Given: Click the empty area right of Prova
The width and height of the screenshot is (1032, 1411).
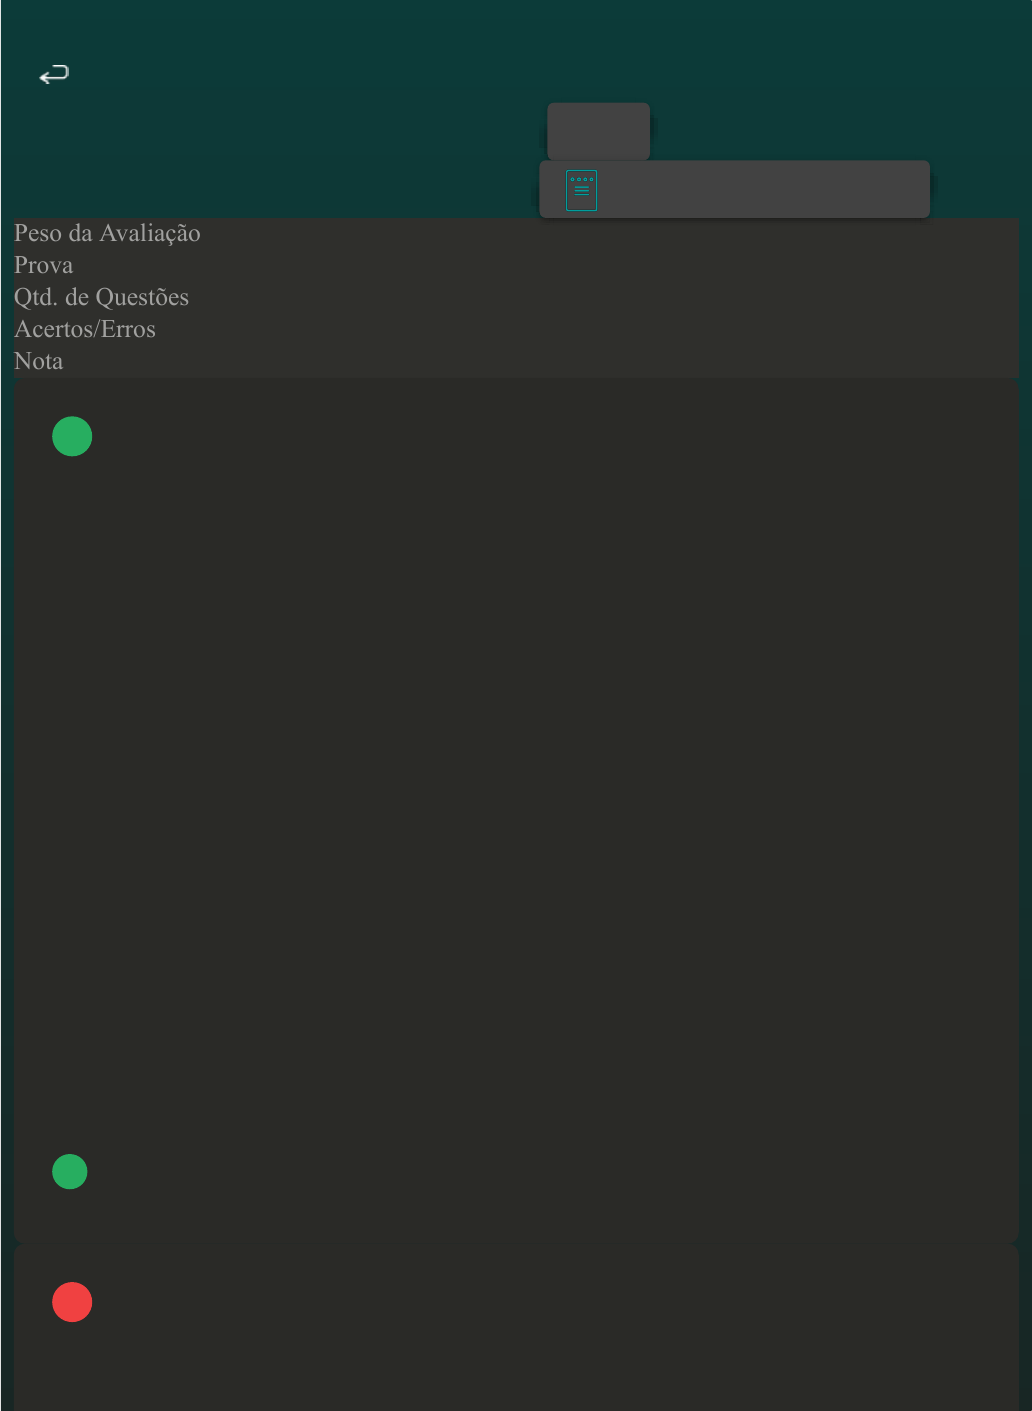Looking at the screenshot, I should pos(546,265).
